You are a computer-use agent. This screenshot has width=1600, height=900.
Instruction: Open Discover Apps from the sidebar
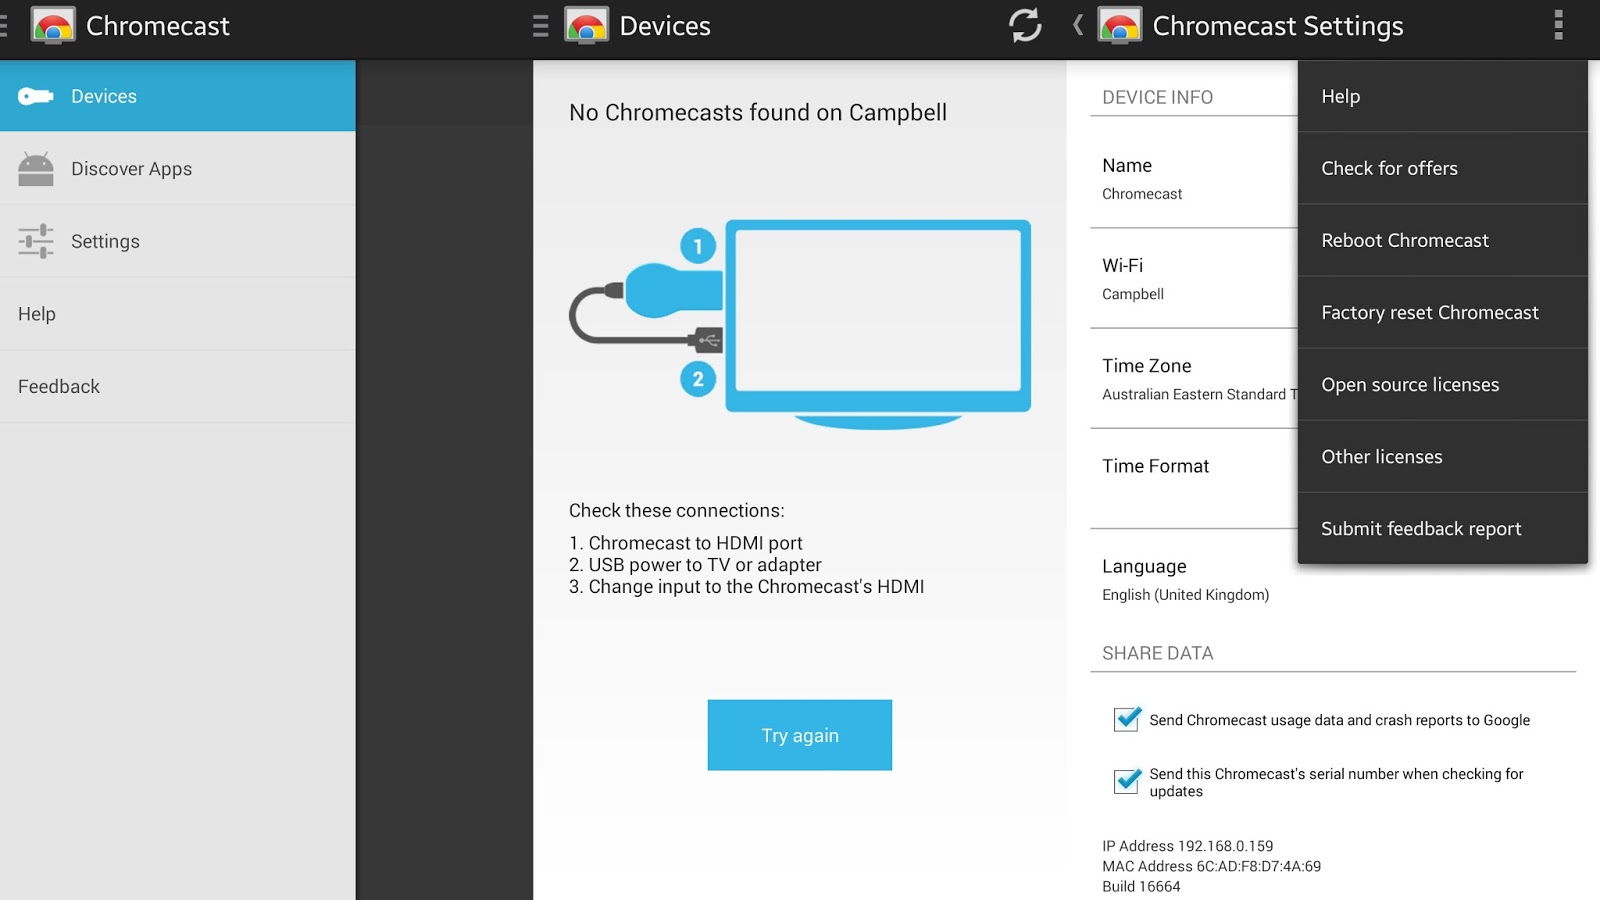178,169
